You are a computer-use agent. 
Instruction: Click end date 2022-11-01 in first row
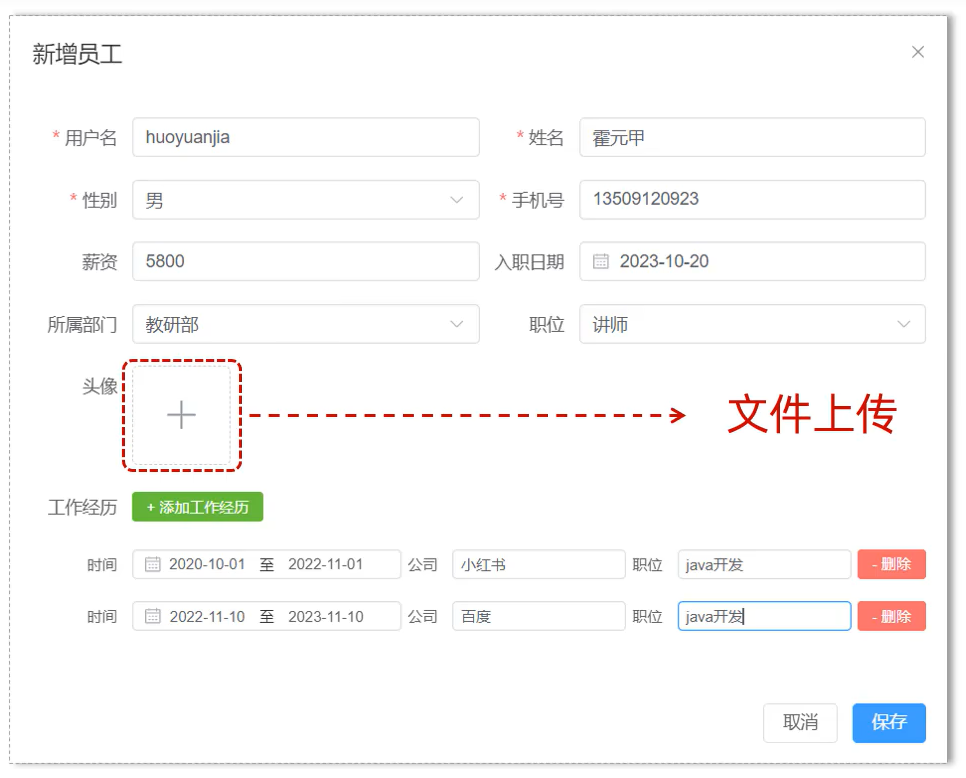[x=325, y=564]
